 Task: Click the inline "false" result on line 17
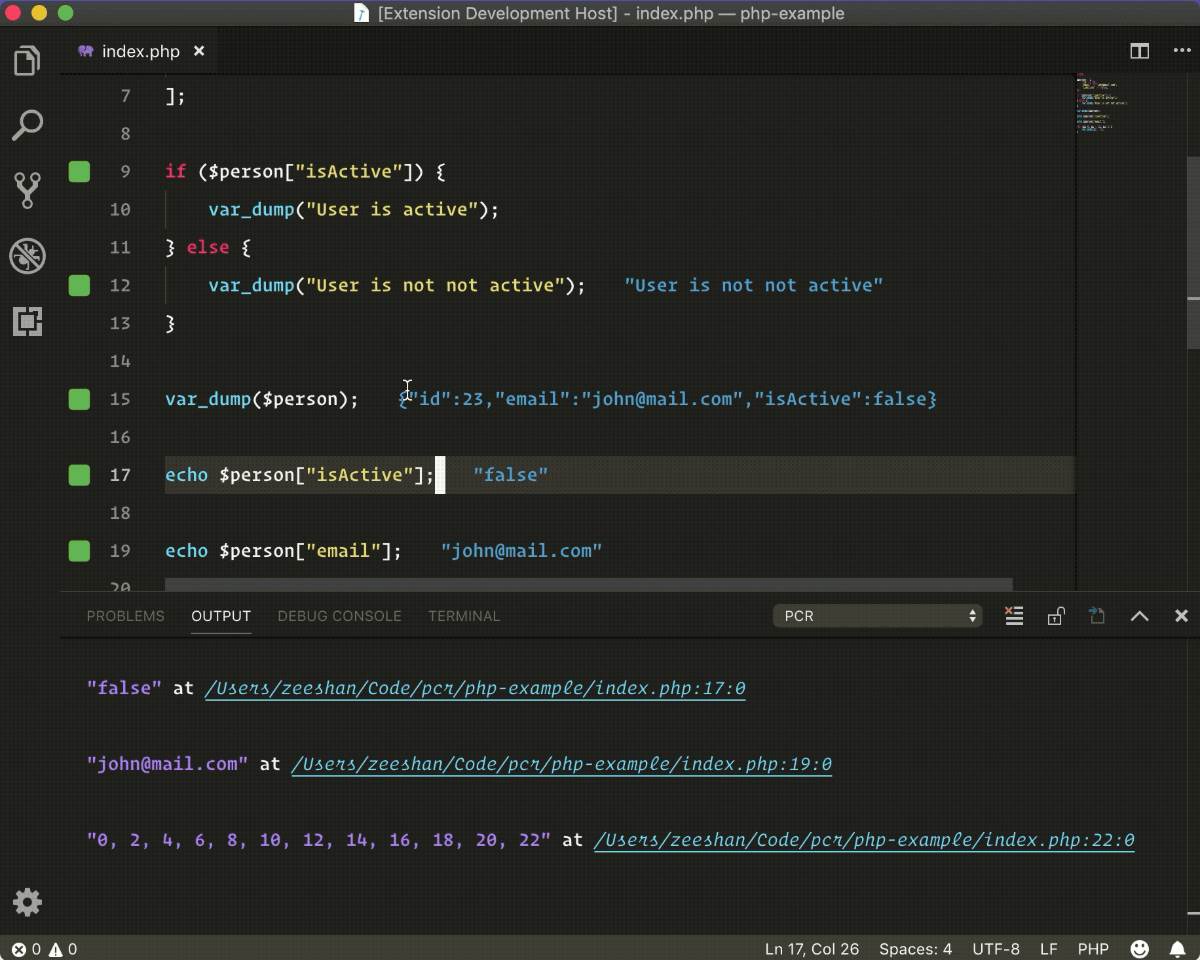coord(511,475)
